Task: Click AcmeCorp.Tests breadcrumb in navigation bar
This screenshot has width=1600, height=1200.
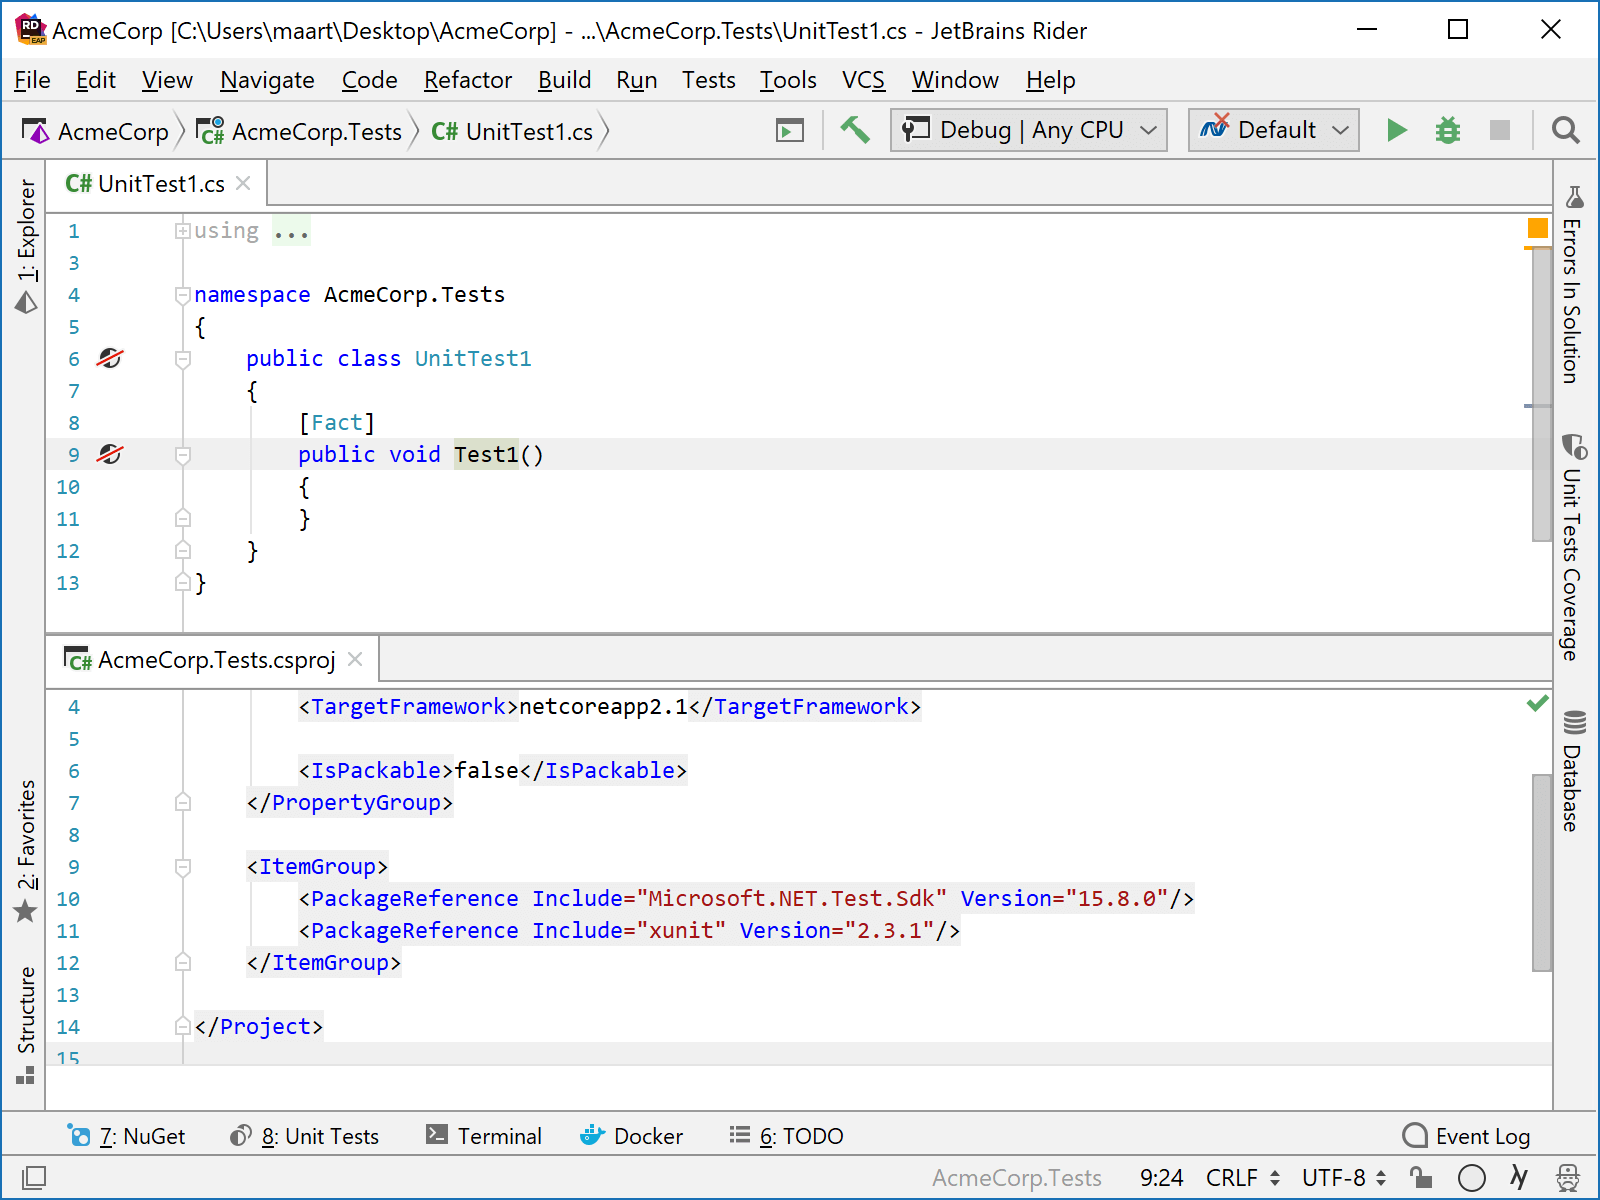Action: (x=299, y=131)
